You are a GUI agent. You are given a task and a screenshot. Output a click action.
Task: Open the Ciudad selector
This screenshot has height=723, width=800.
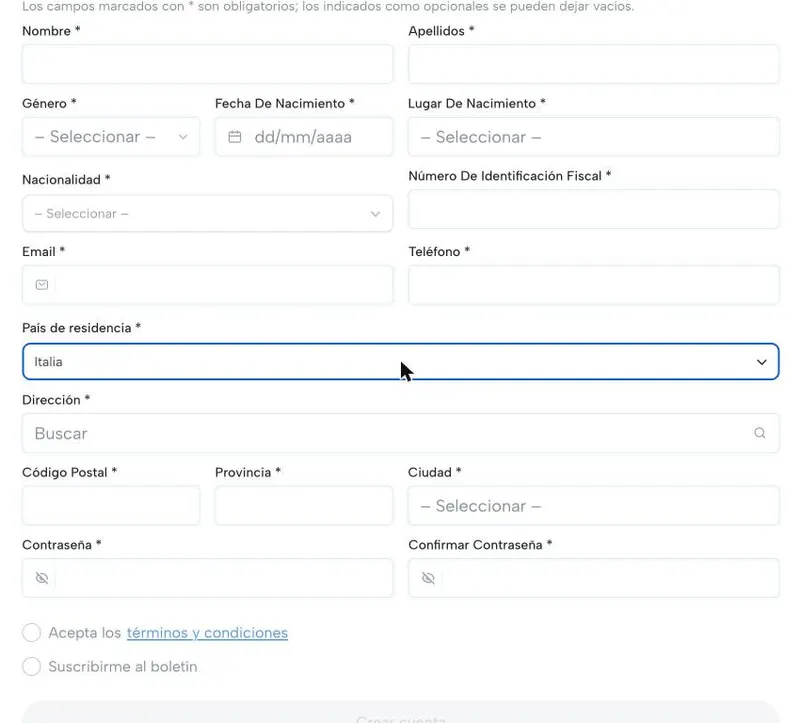tap(593, 506)
